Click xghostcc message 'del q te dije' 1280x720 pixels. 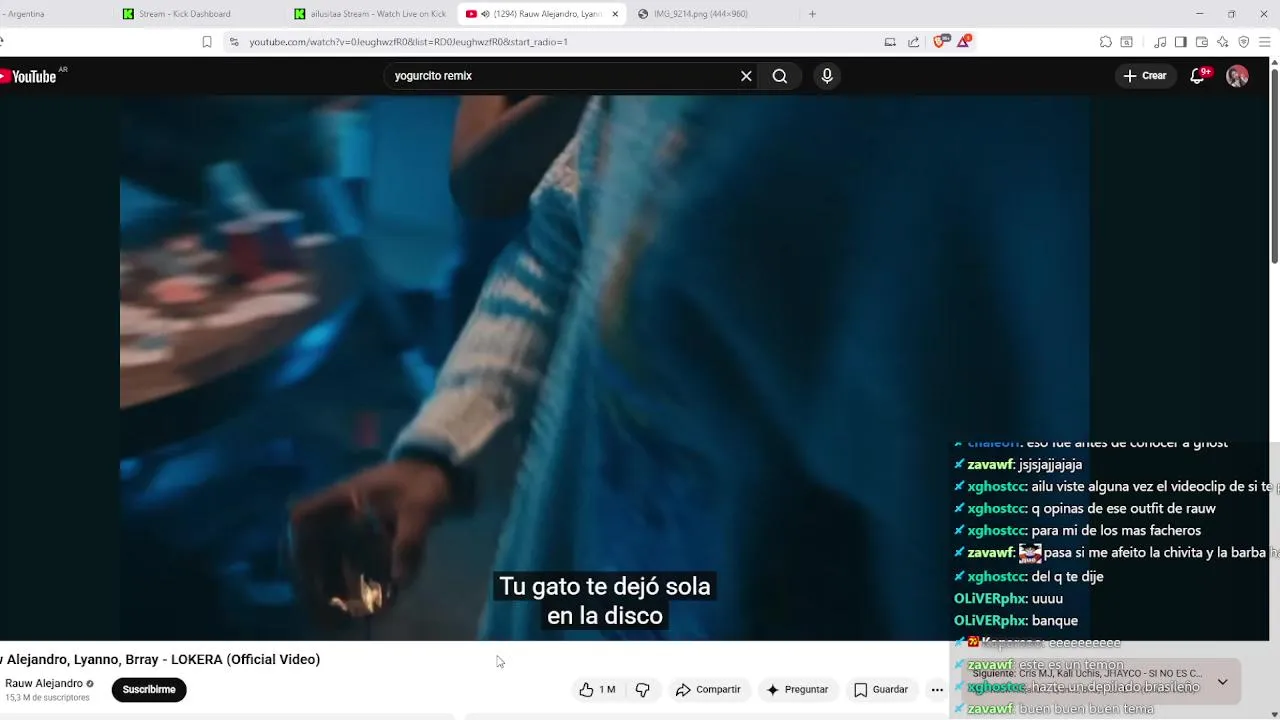point(1067,577)
